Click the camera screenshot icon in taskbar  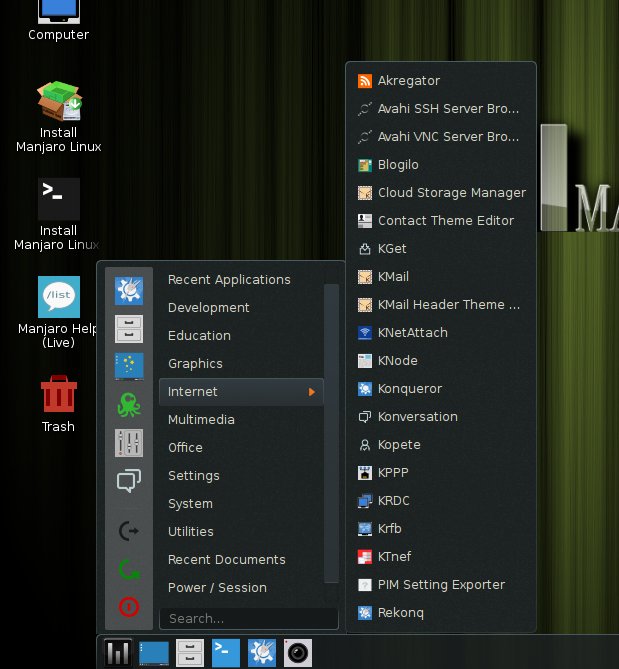coord(298,653)
